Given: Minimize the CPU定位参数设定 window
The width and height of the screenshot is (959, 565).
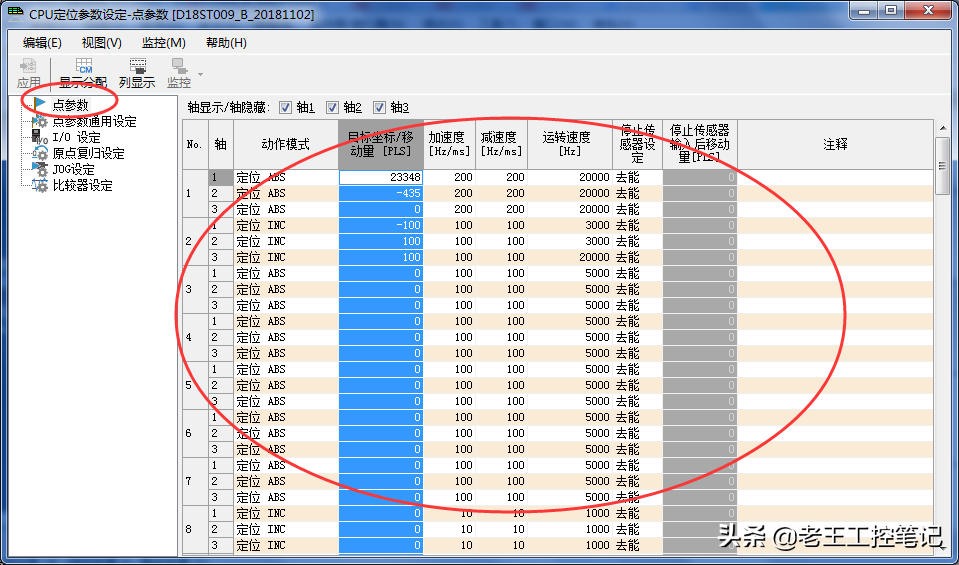Looking at the screenshot, I should pyautogui.click(x=865, y=11).
